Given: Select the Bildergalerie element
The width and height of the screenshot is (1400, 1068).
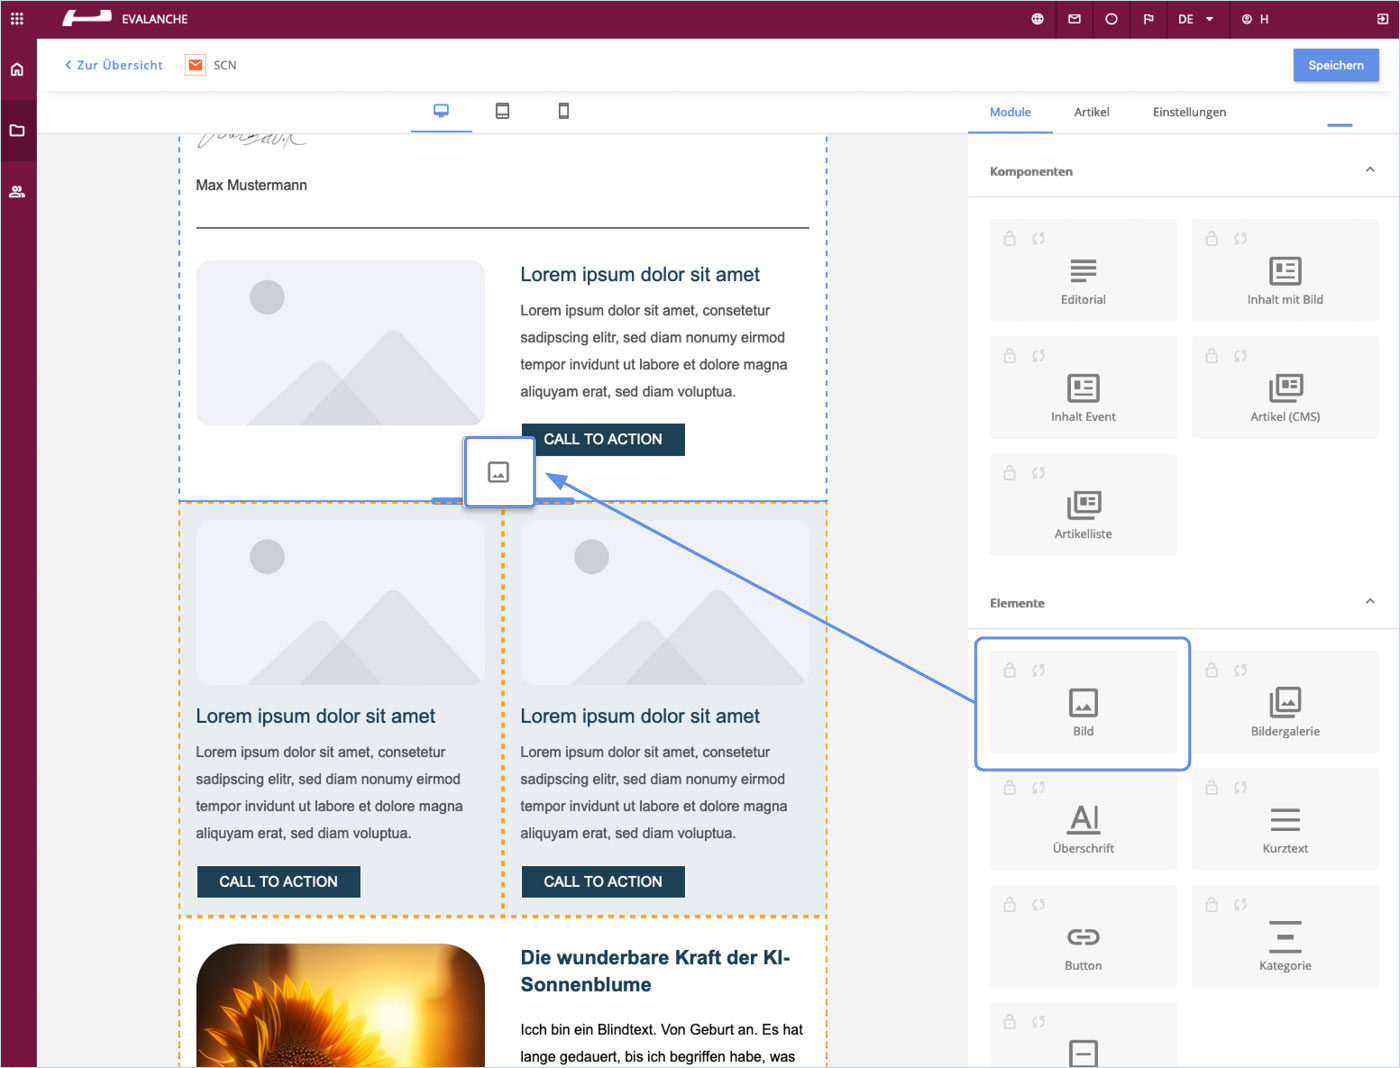Looking at the screenshot, I should 1284,711.
